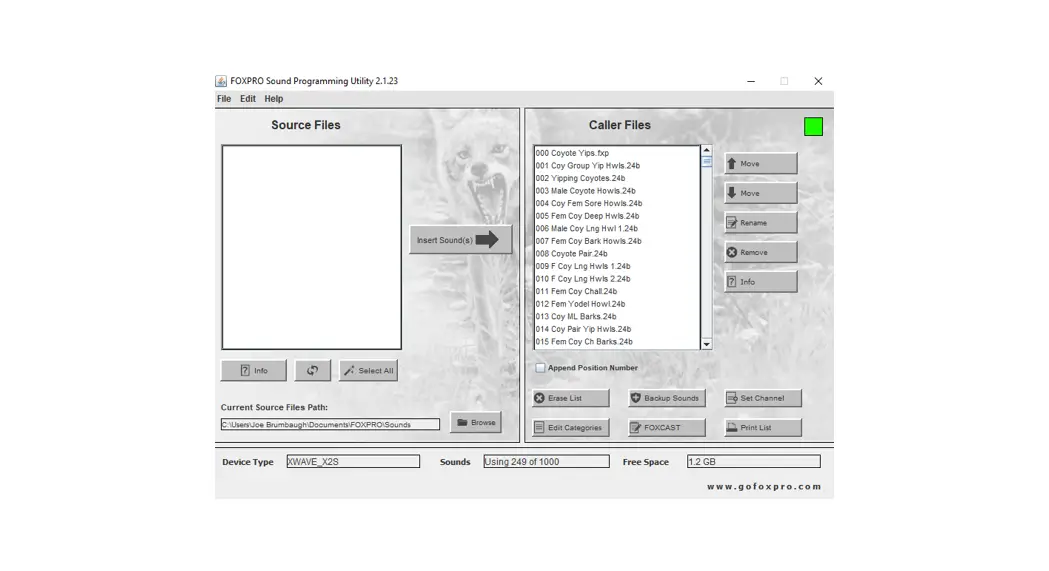Launch the FOXCAST editor
The image size is (1049, 571).
[x=667, y=427]
